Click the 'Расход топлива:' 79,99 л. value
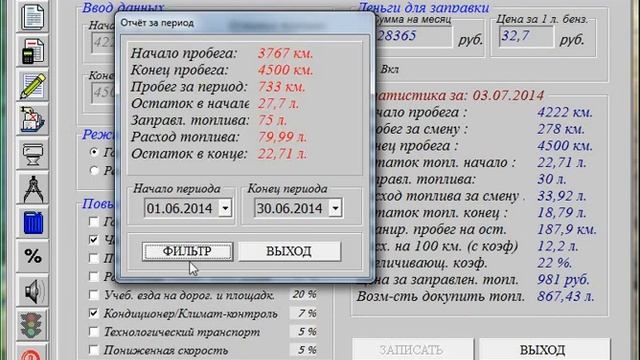Screen dimensions: 640x360 tap(282, 137)
